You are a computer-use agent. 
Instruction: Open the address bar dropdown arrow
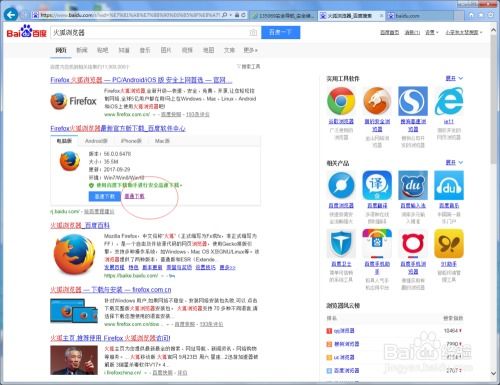point(231,15)
